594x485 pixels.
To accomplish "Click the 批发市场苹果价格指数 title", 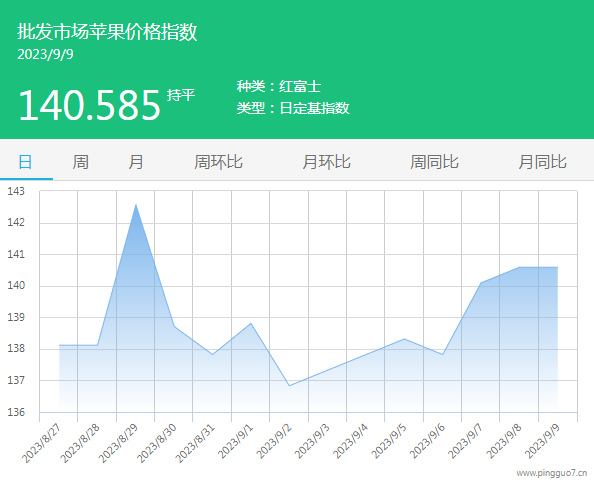I will coord(107,31).
